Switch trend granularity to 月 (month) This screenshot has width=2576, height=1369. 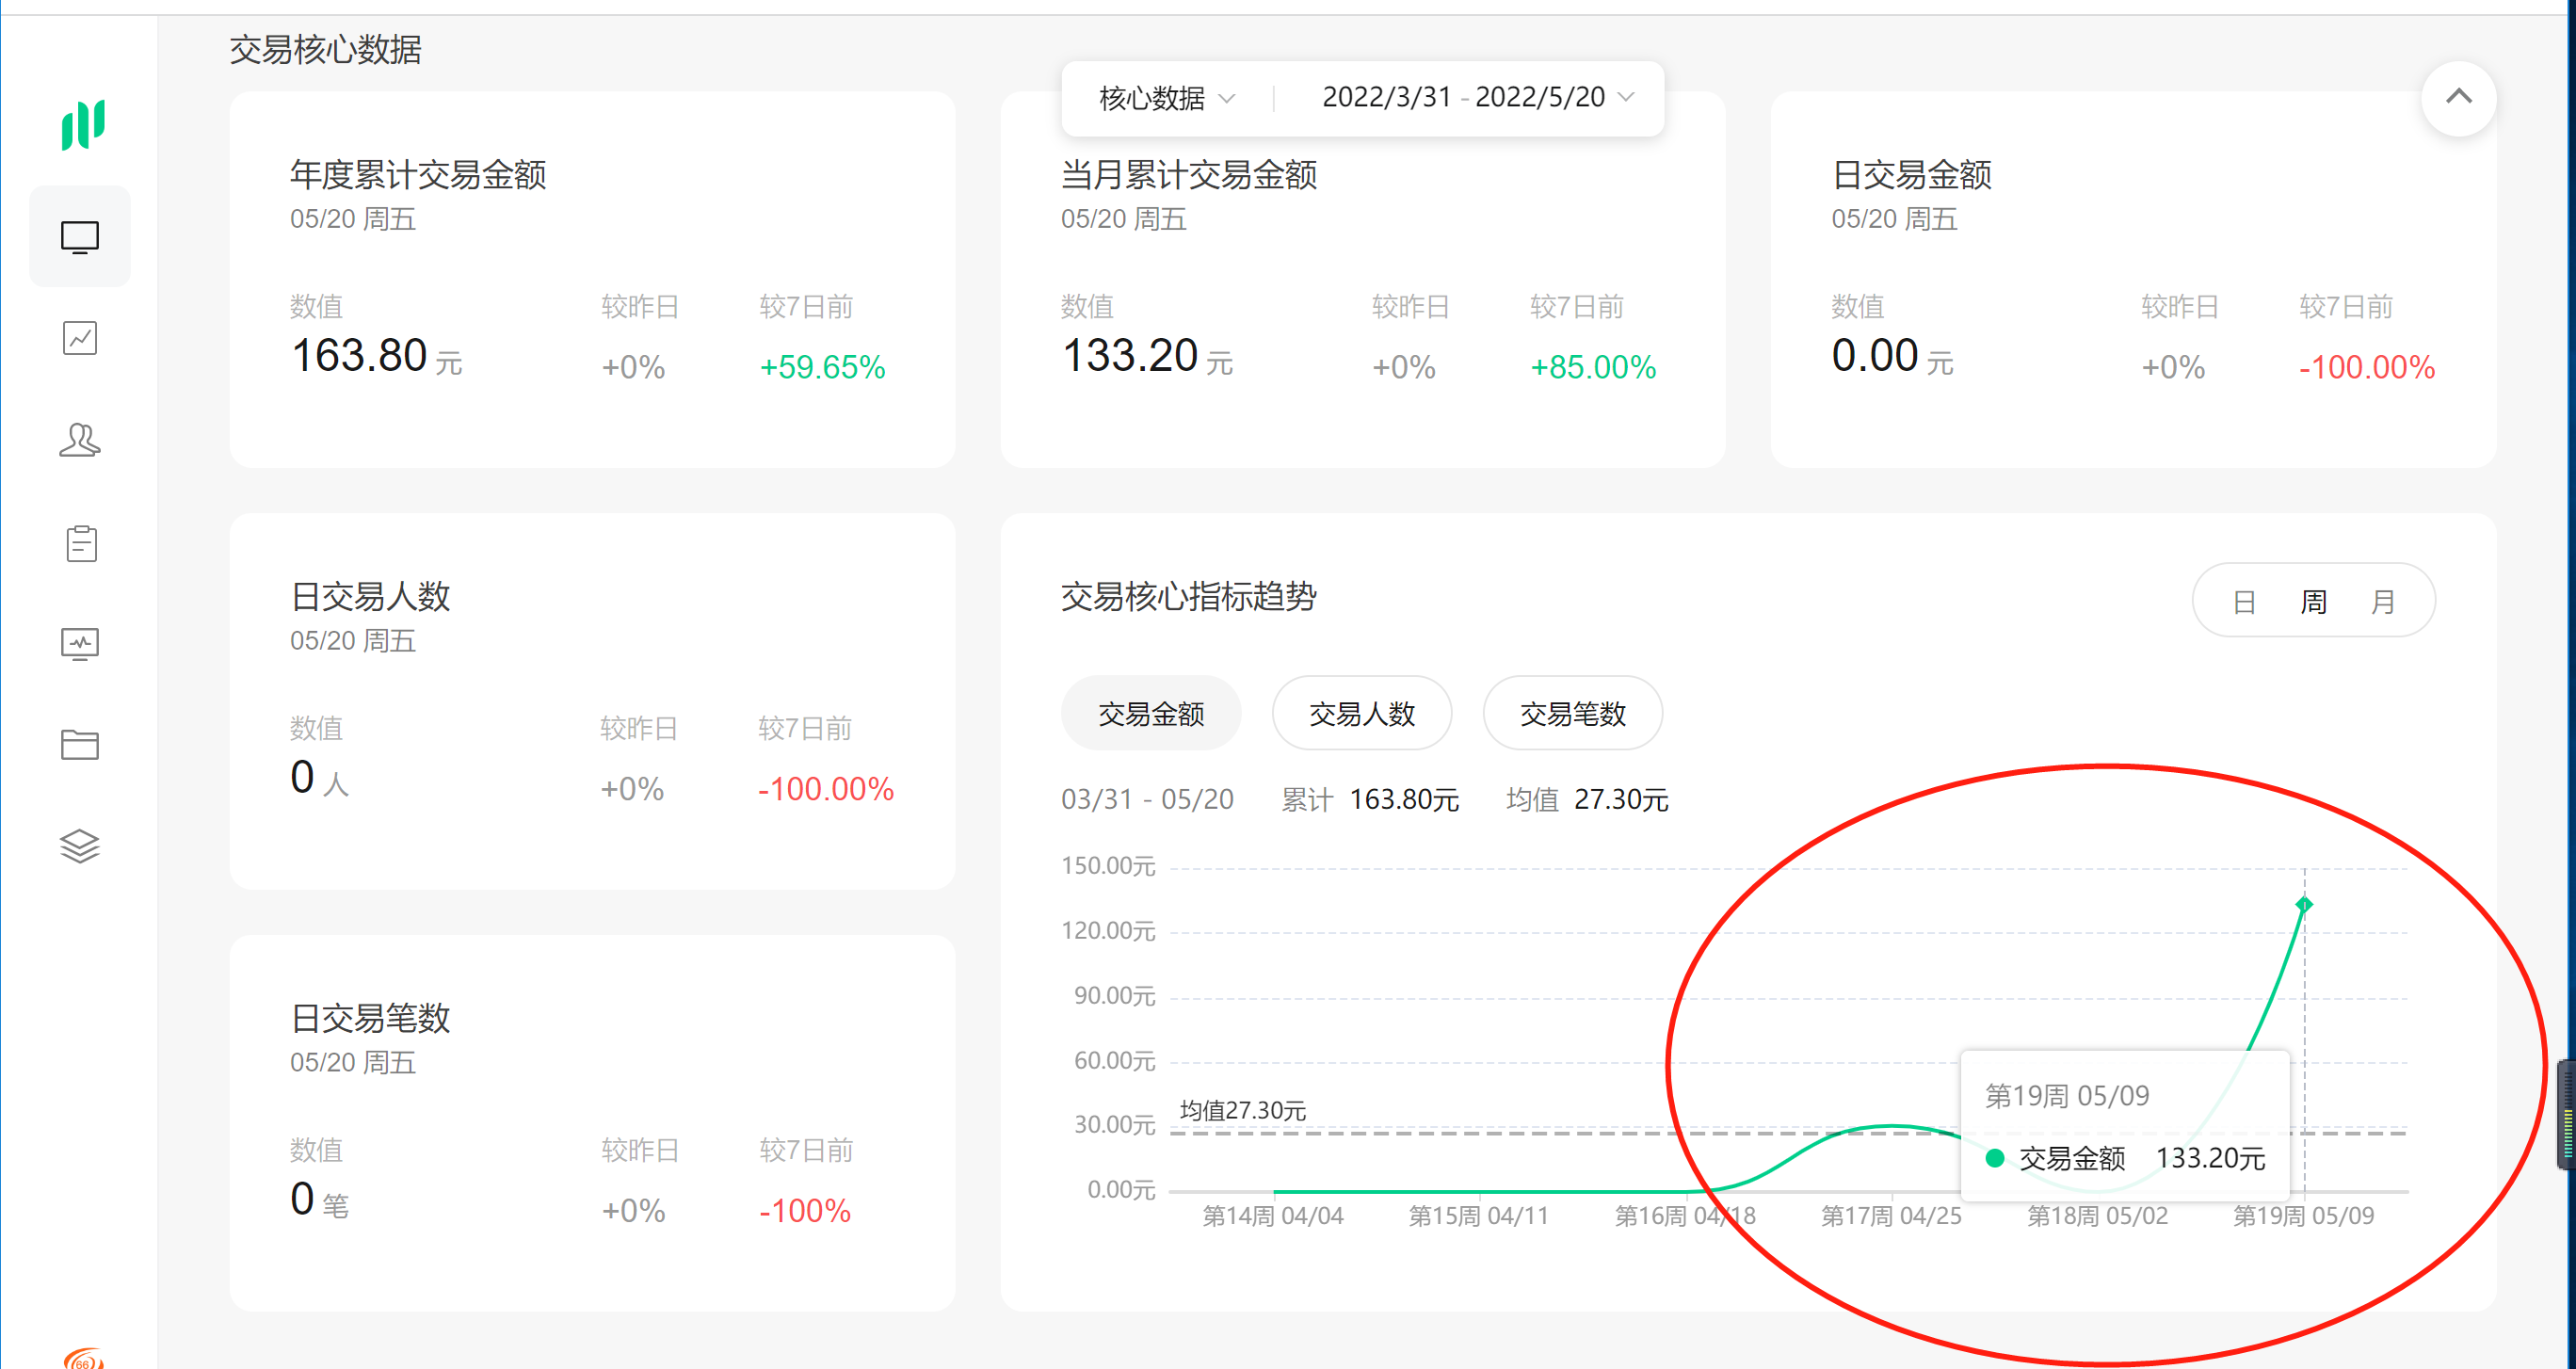coord(2383,602)
